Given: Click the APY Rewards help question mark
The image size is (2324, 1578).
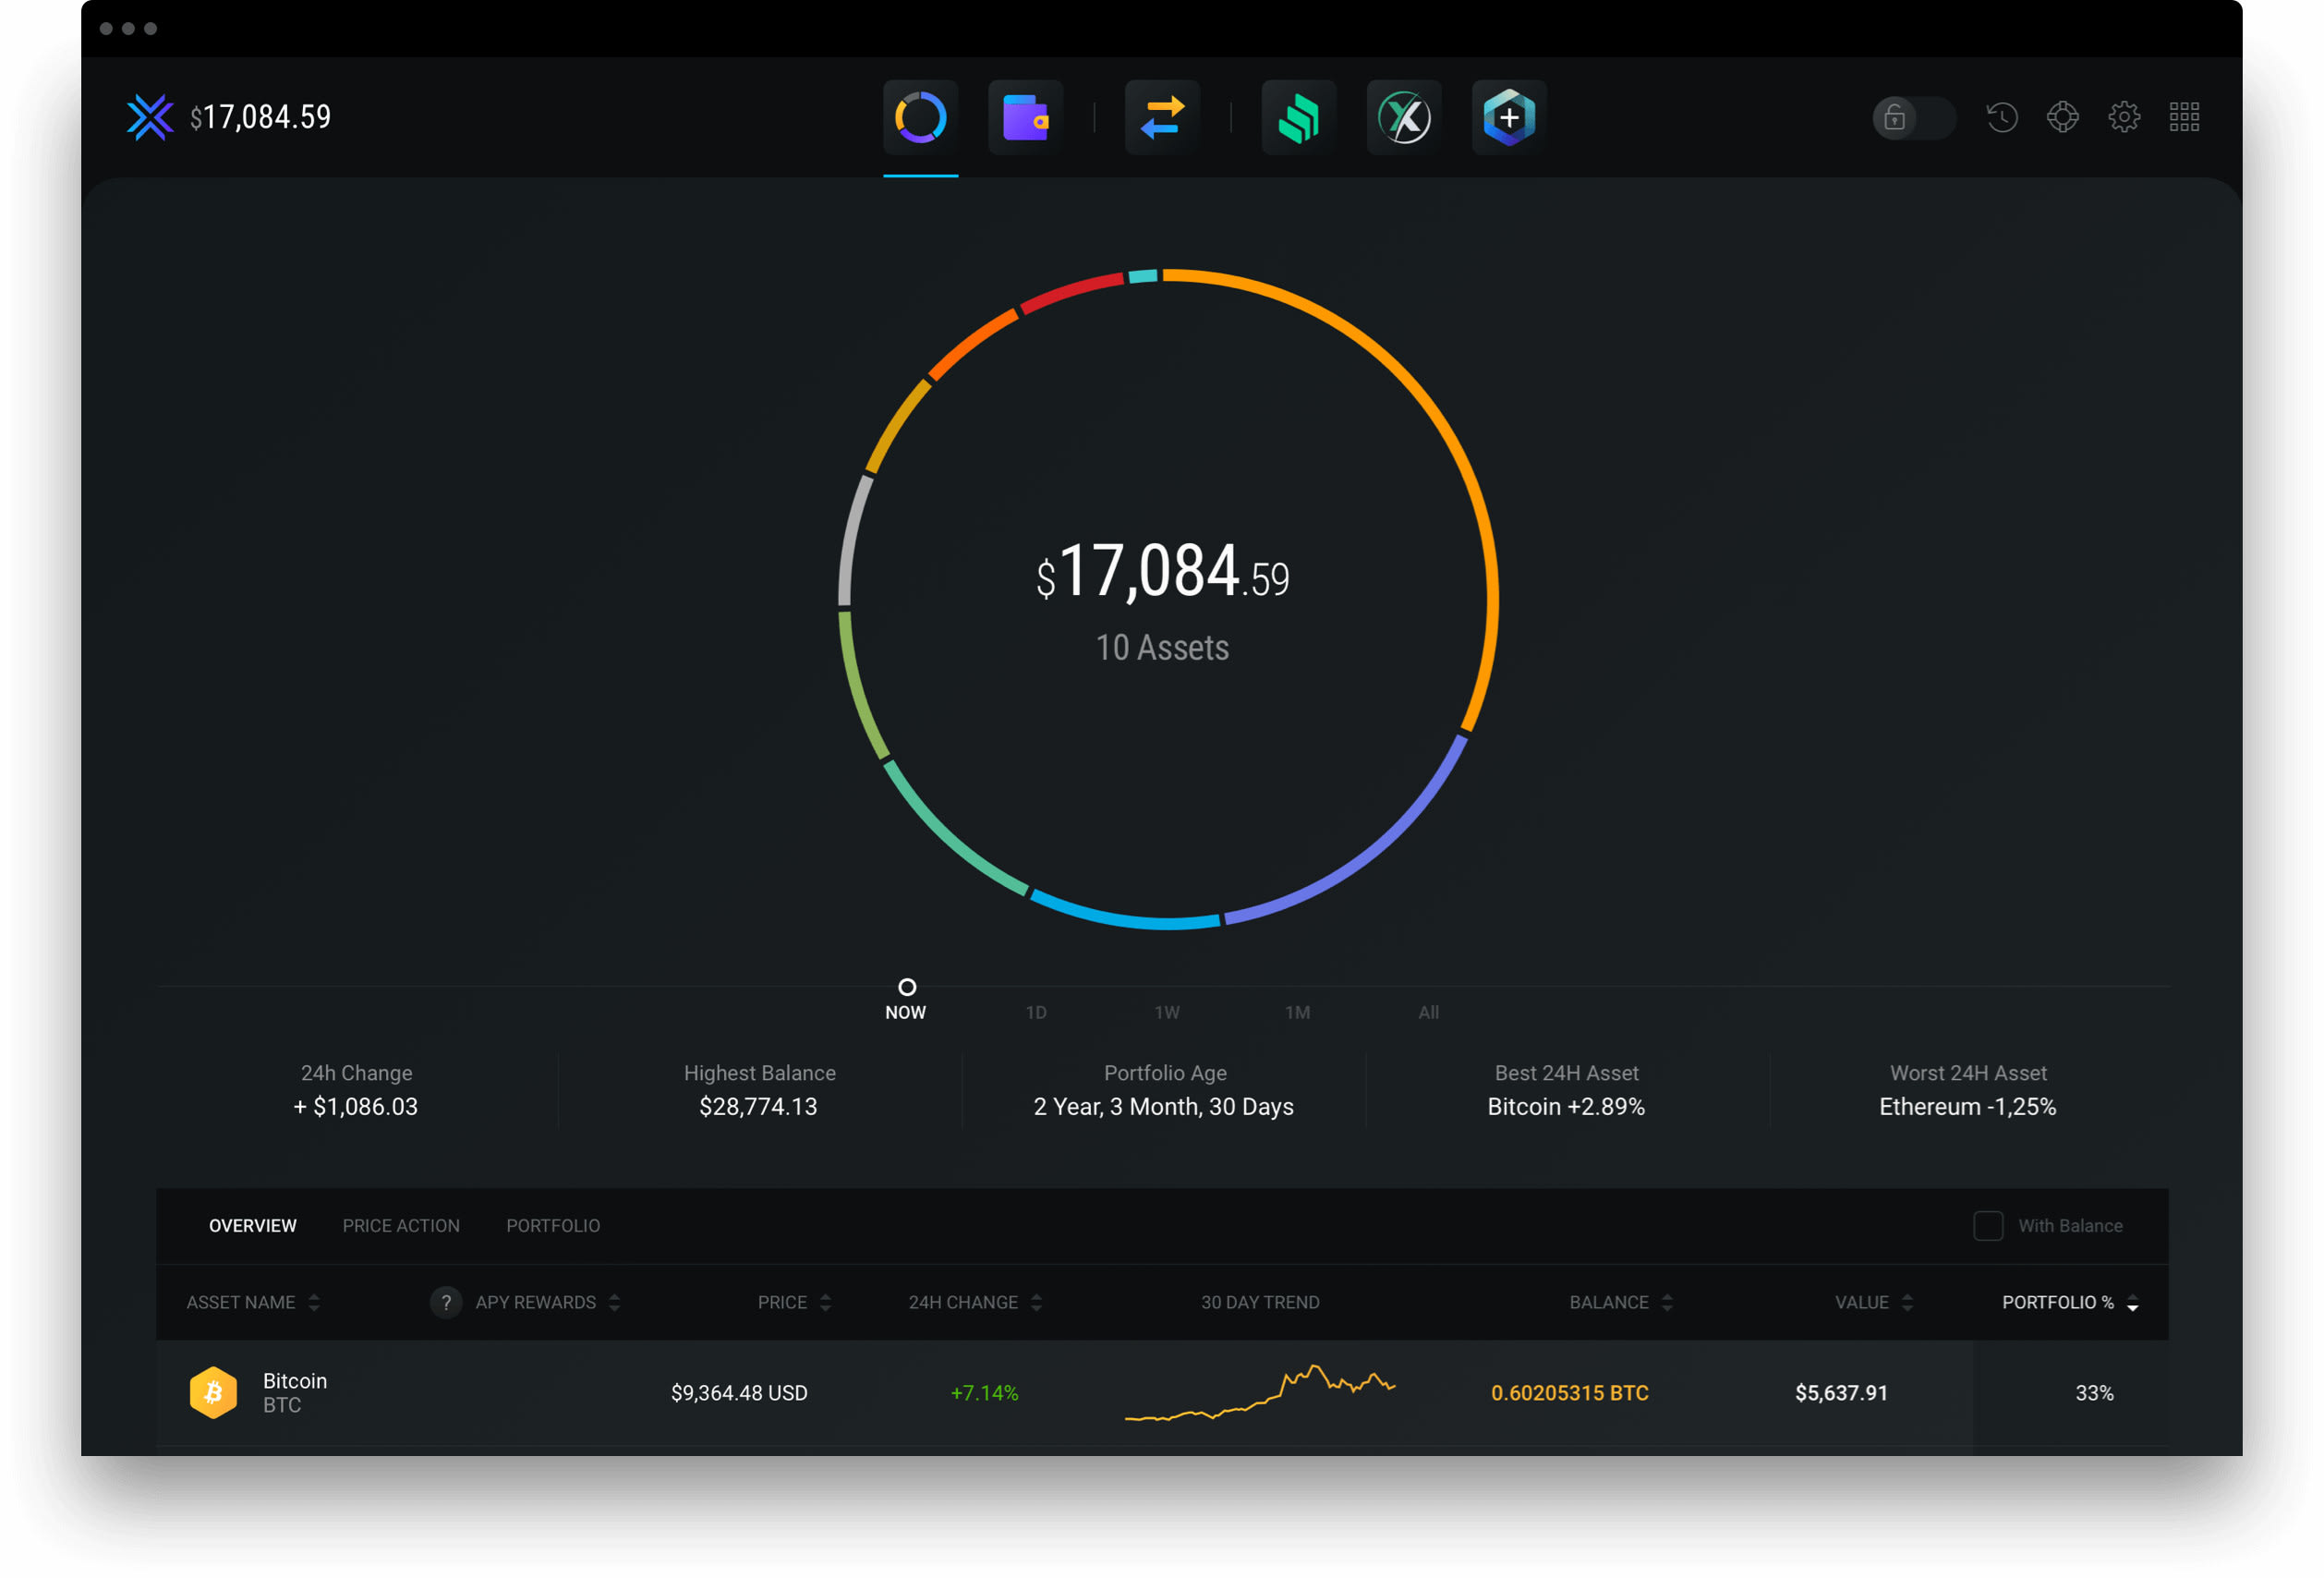Looking at the screenshot, I should click(x=446, y=1302).
